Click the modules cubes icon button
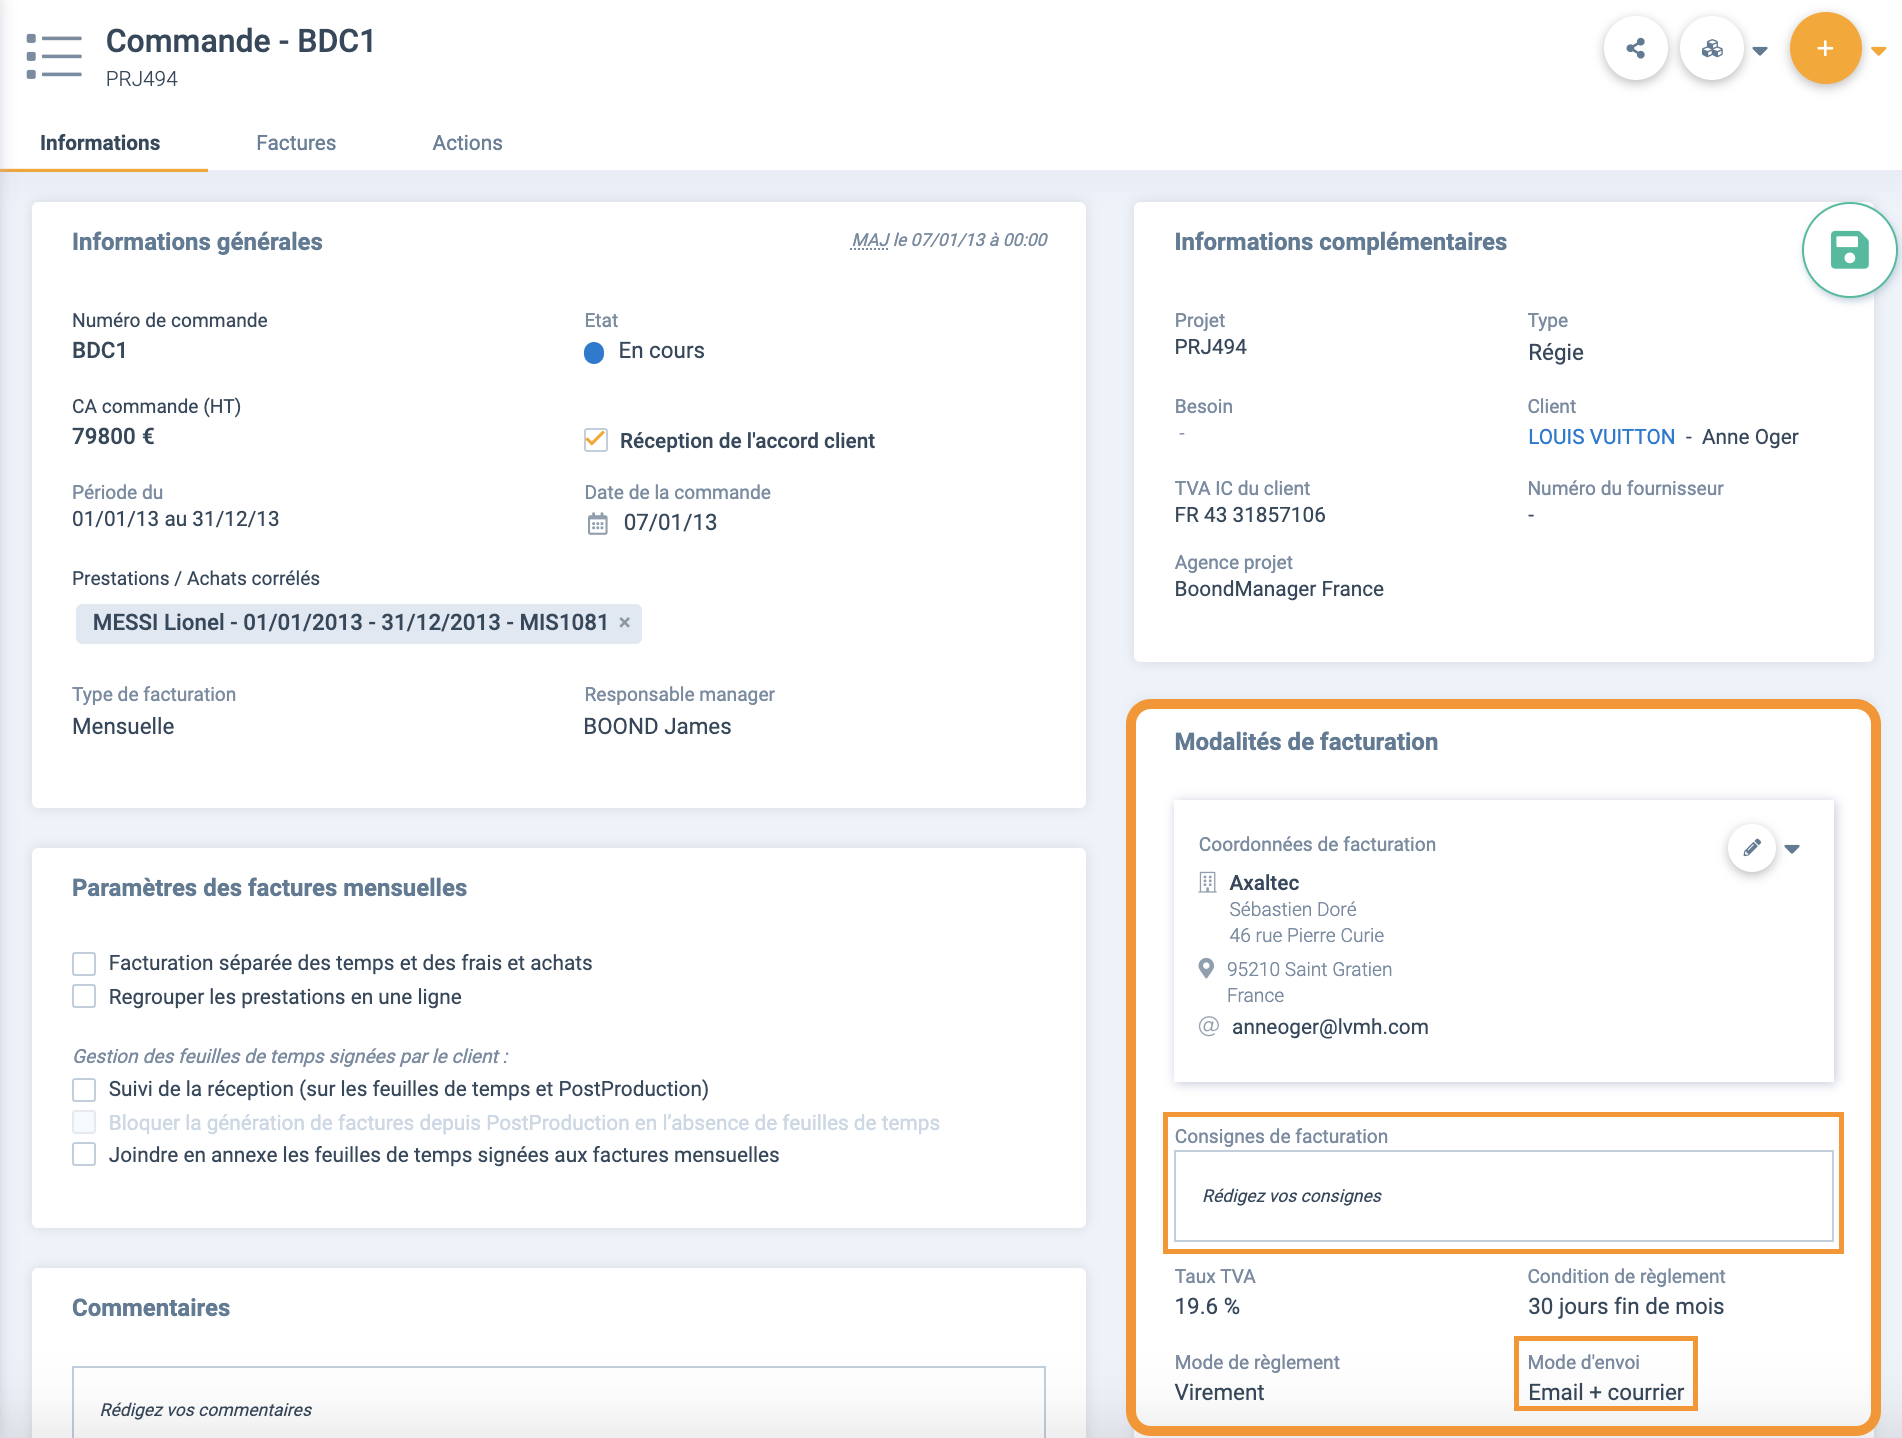The height and width of the screenshot is (1438, 1902). [x=1712, y=48]
